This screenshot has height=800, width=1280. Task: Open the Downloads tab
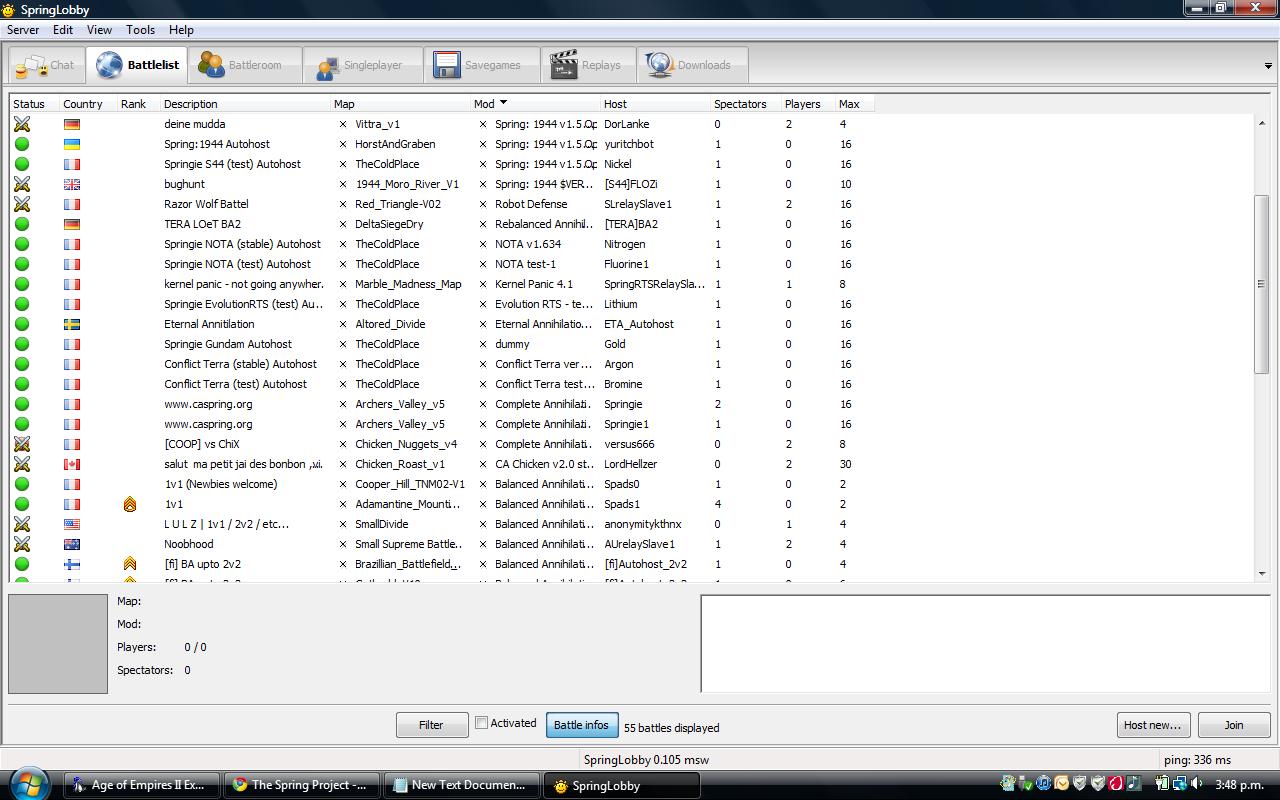point(691,66)
